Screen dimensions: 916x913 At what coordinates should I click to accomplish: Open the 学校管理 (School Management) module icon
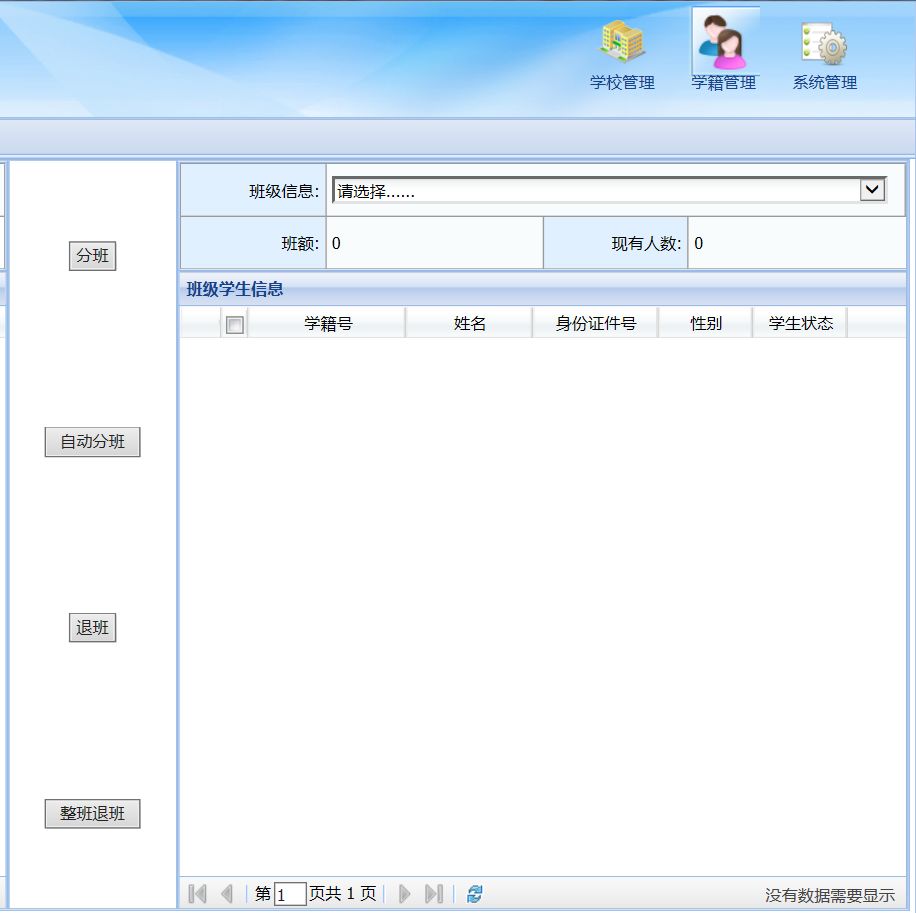point(621,45)
